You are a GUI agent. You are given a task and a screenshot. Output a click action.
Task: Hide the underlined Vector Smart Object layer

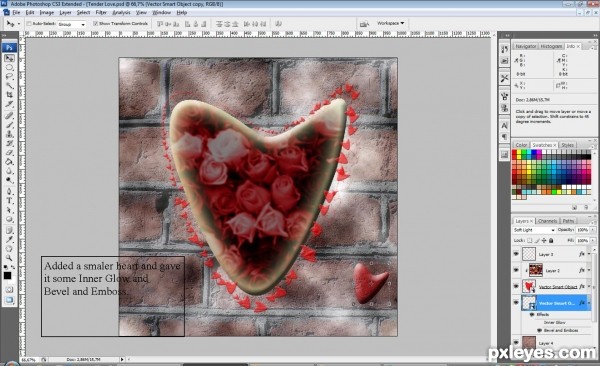point(516,286)
